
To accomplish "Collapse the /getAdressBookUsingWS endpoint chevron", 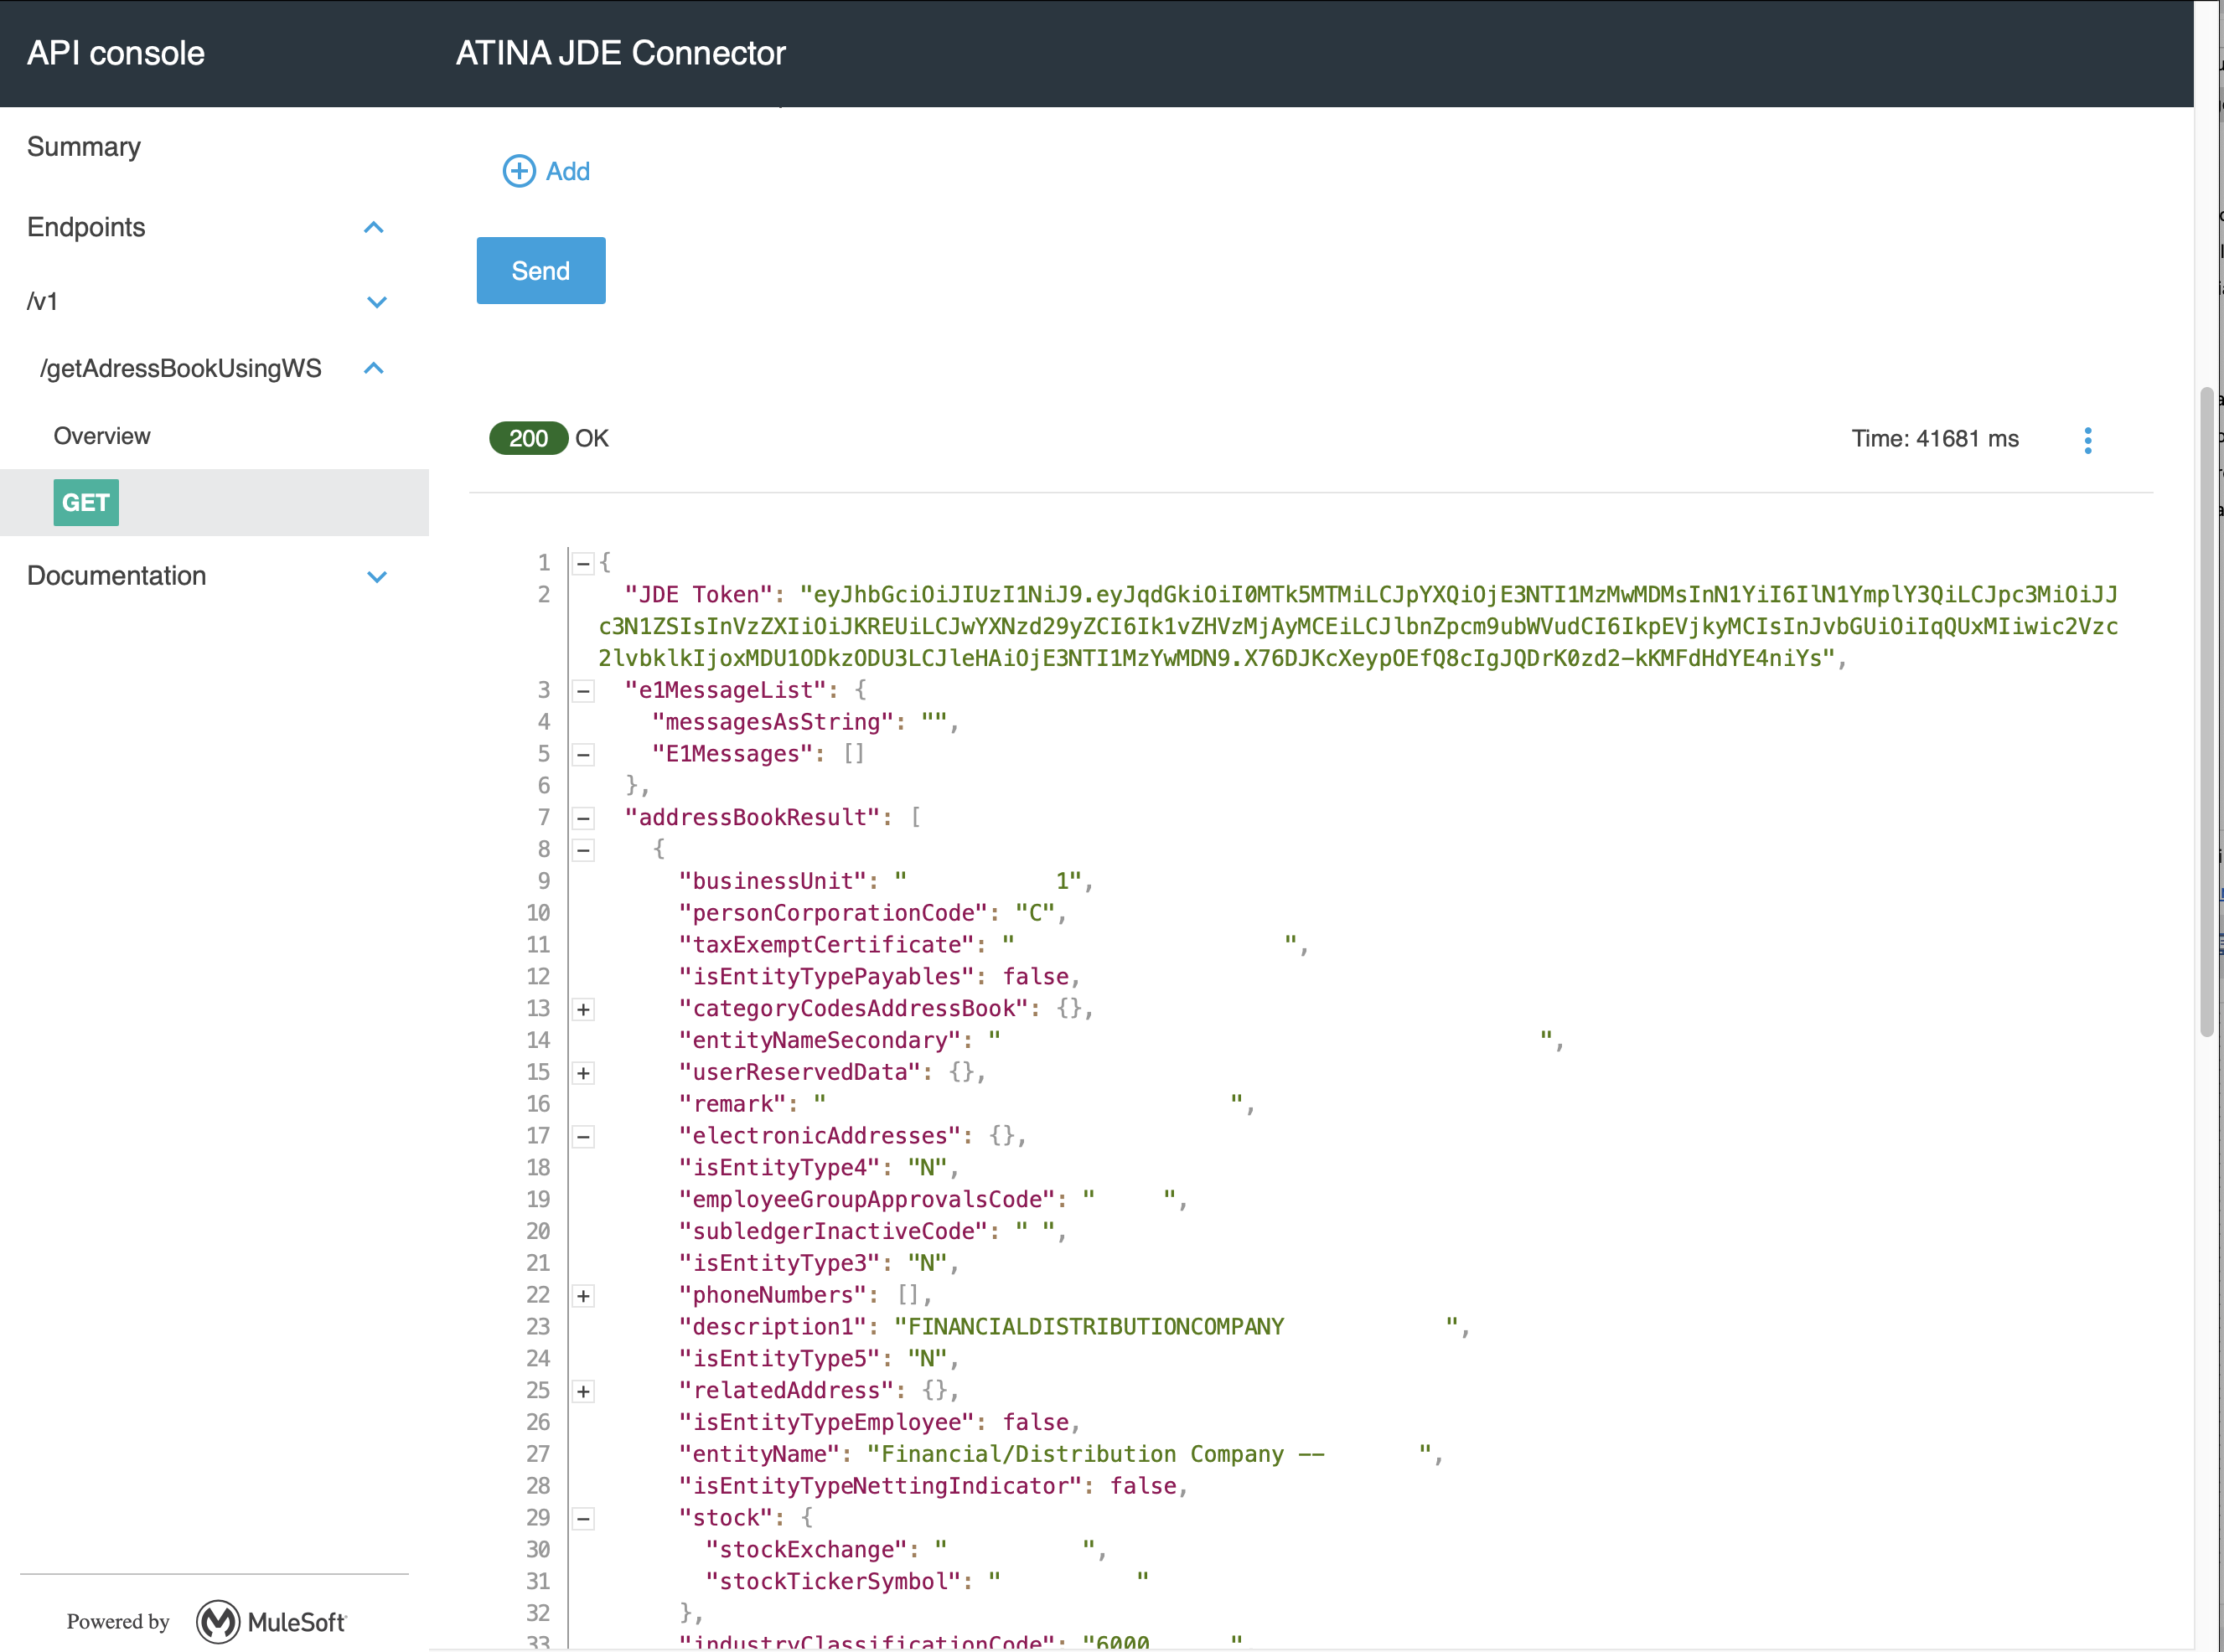I will (373, 369).
